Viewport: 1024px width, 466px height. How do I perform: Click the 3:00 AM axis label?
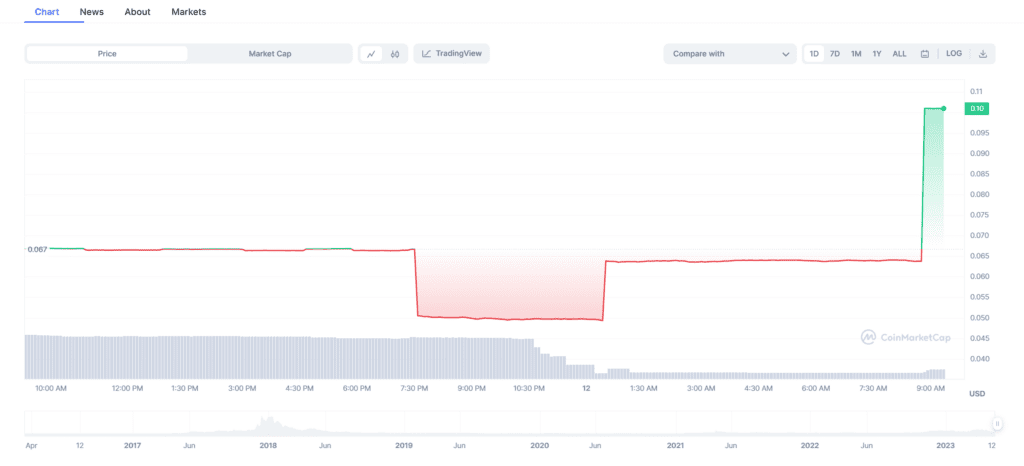701,388
